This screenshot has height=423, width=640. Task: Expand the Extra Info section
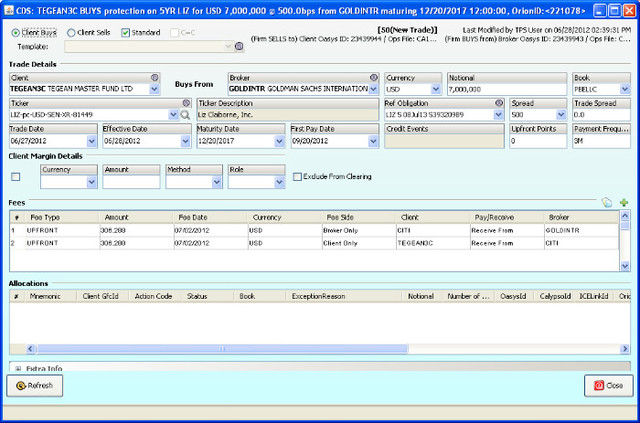click(18, 368)
